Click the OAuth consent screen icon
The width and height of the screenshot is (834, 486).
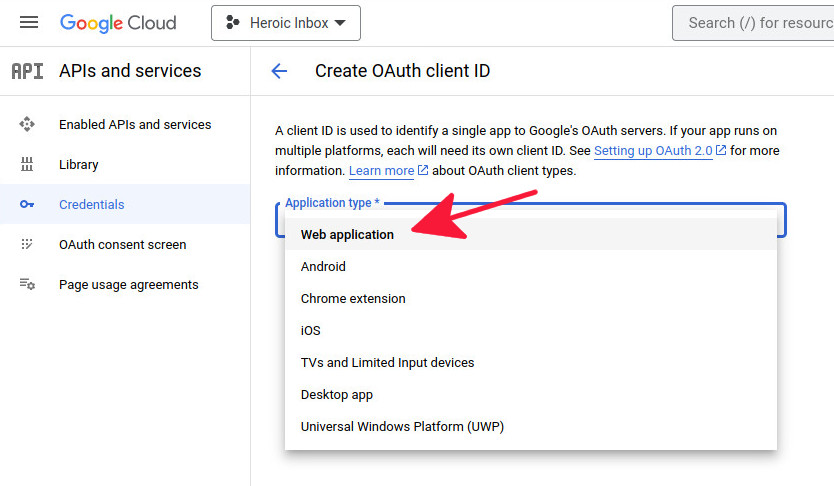tap(27, 244)
